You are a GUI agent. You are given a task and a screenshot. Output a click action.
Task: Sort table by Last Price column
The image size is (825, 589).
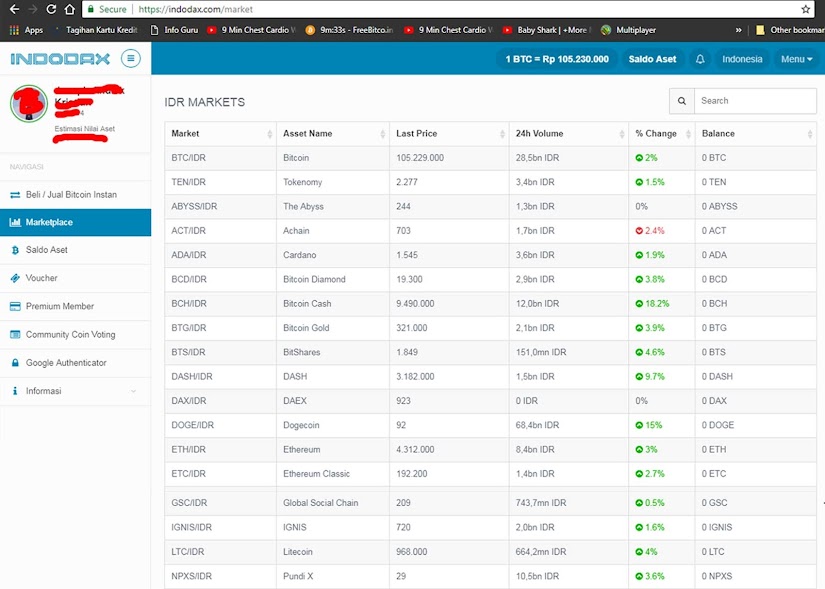pos(449,134)
